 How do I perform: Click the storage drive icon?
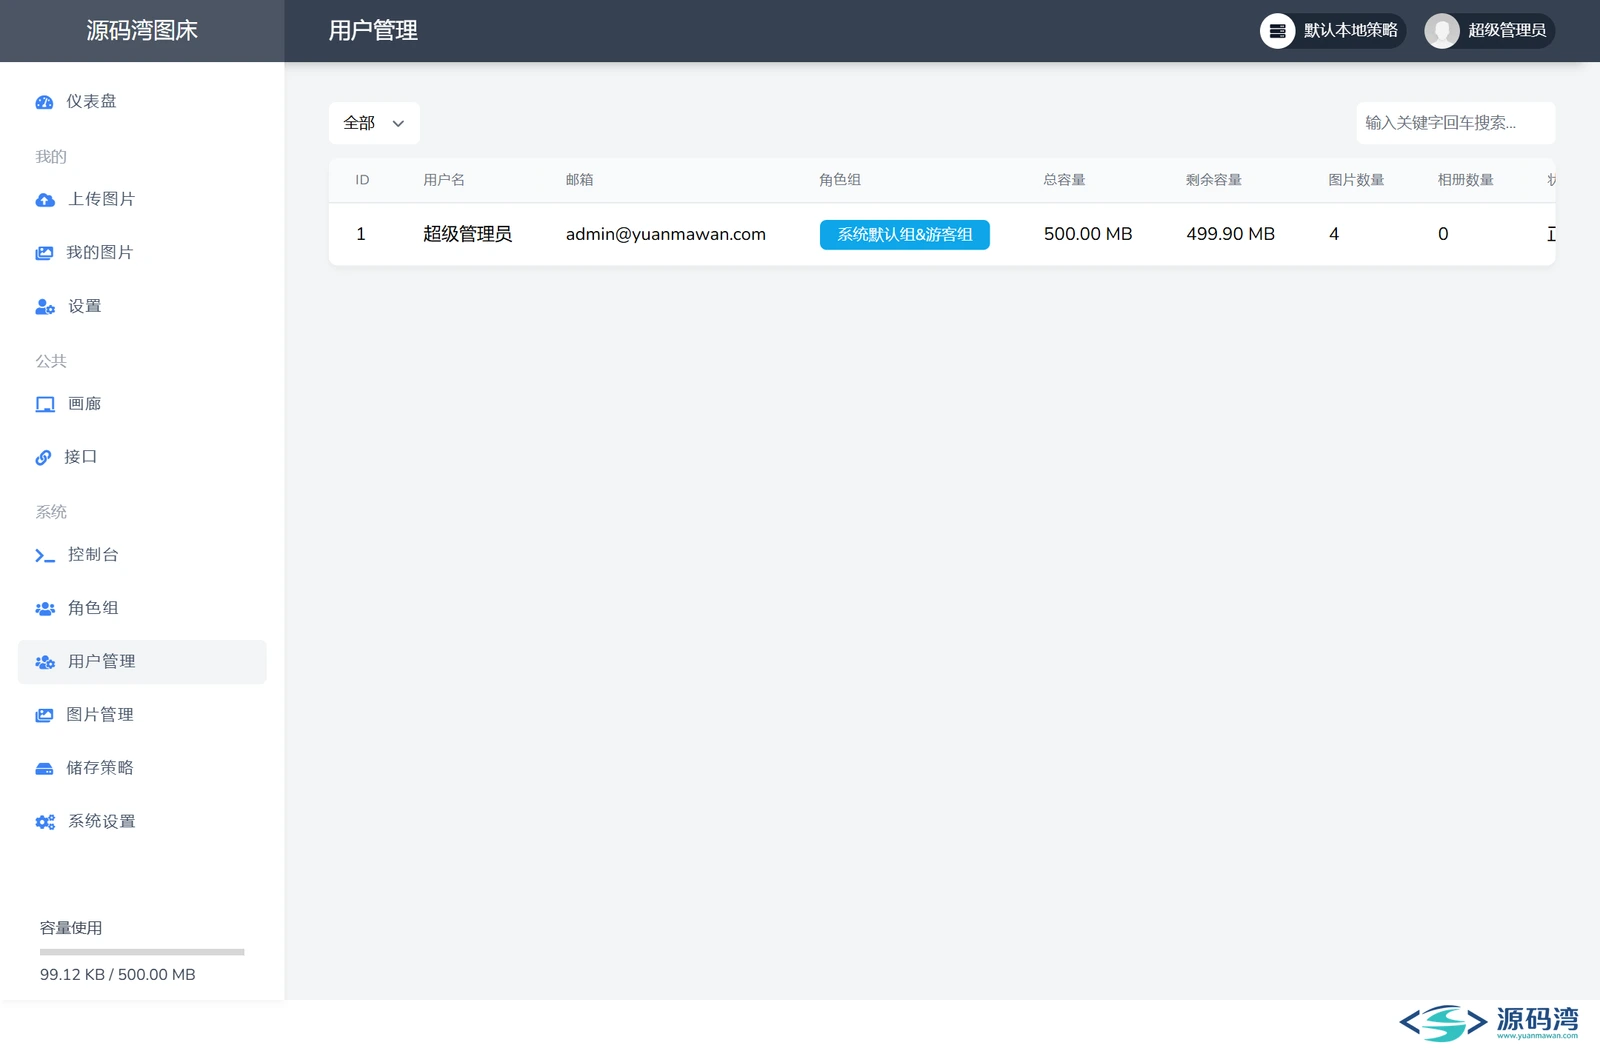click(44, 768)
